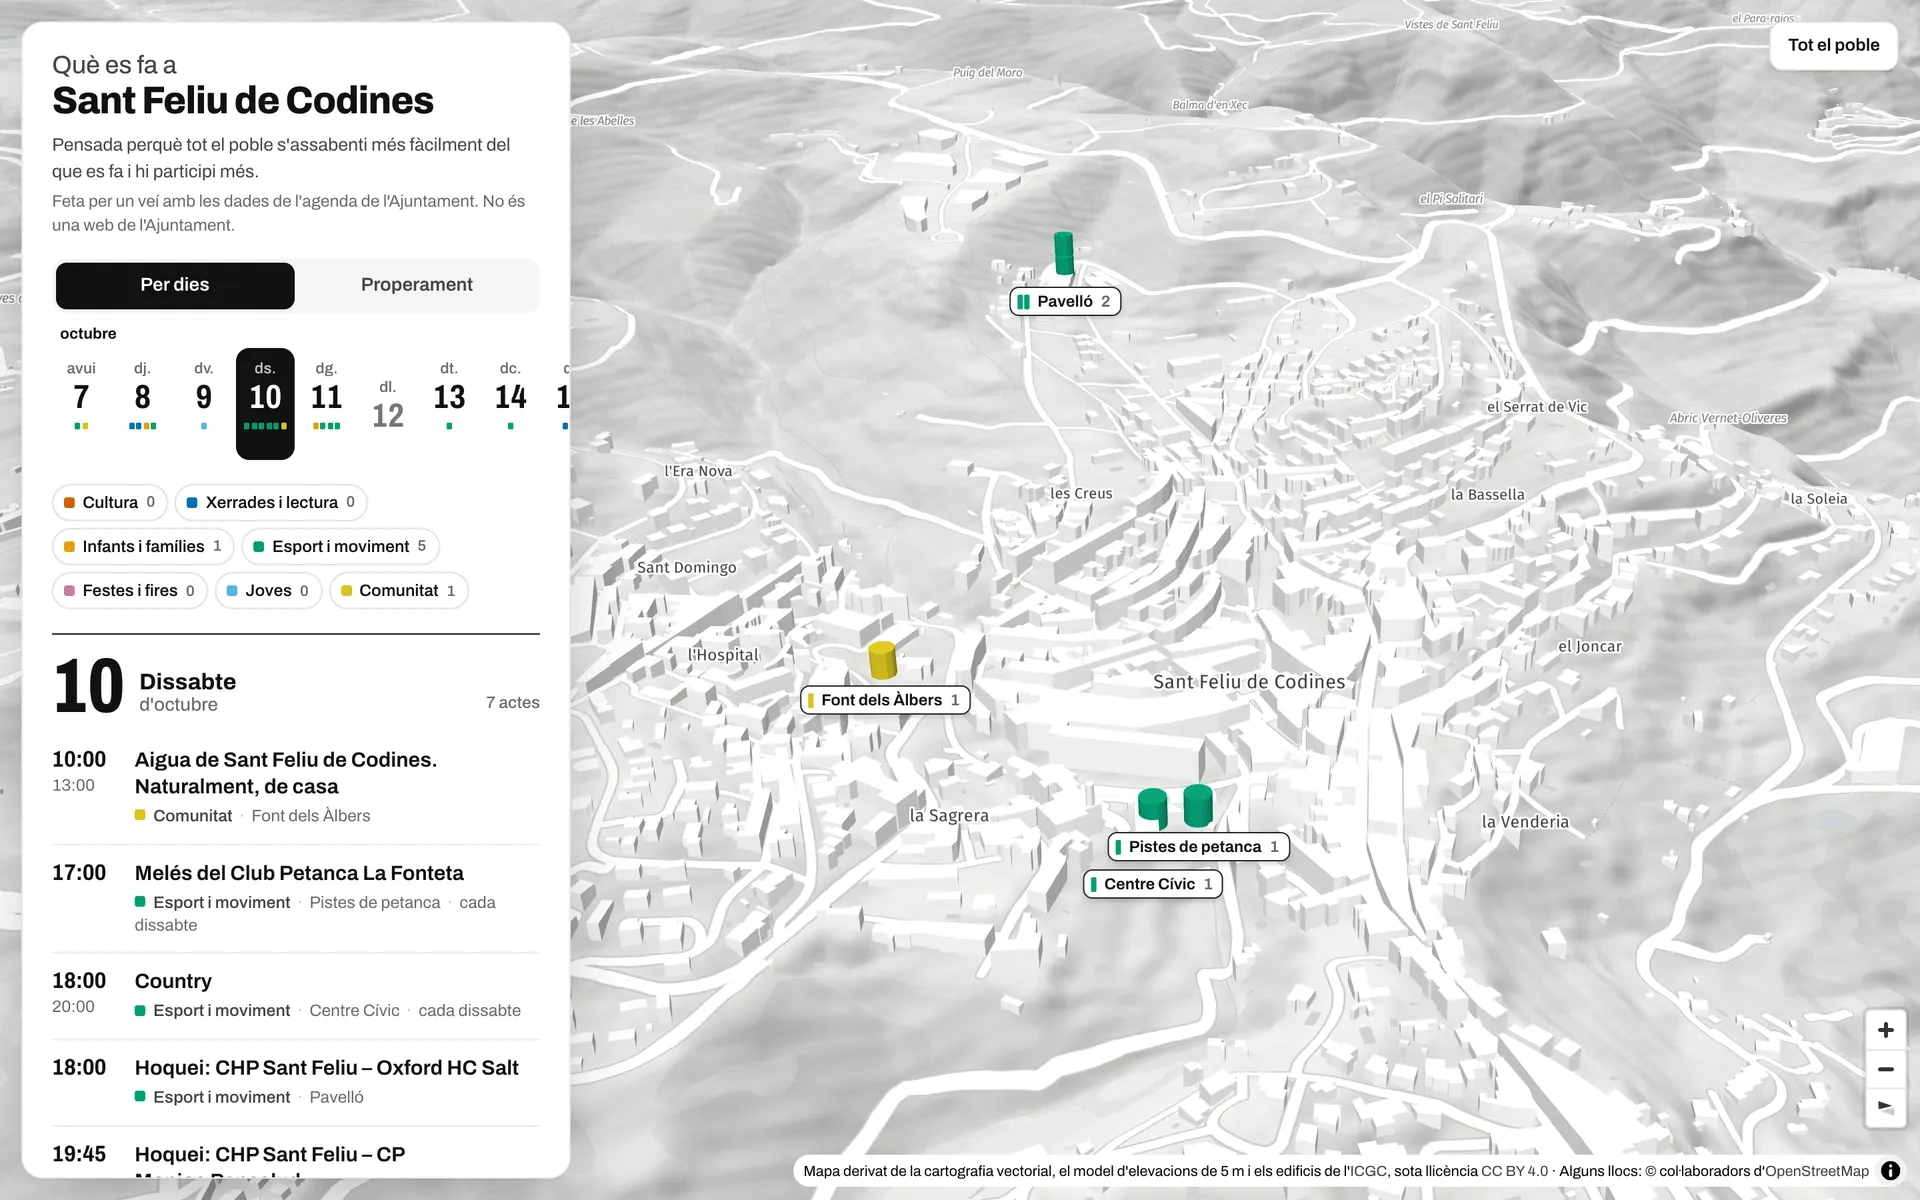Select Saturday 10 in the date strip

tap(265, 403)
